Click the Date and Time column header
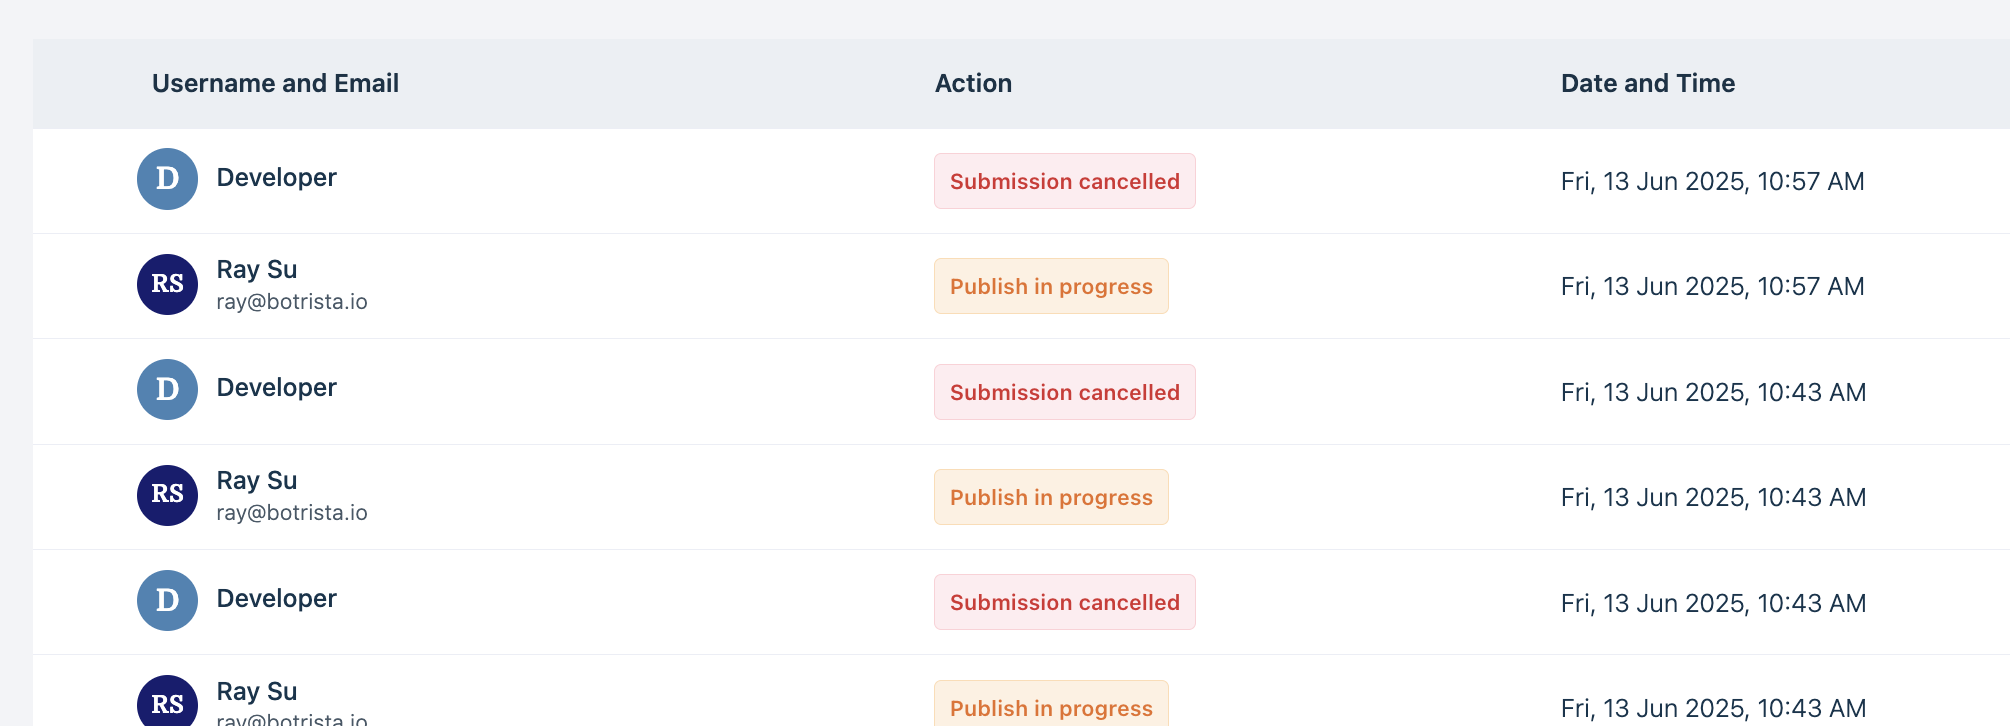Screen dimensions: 2010x726 (1648, 83)
